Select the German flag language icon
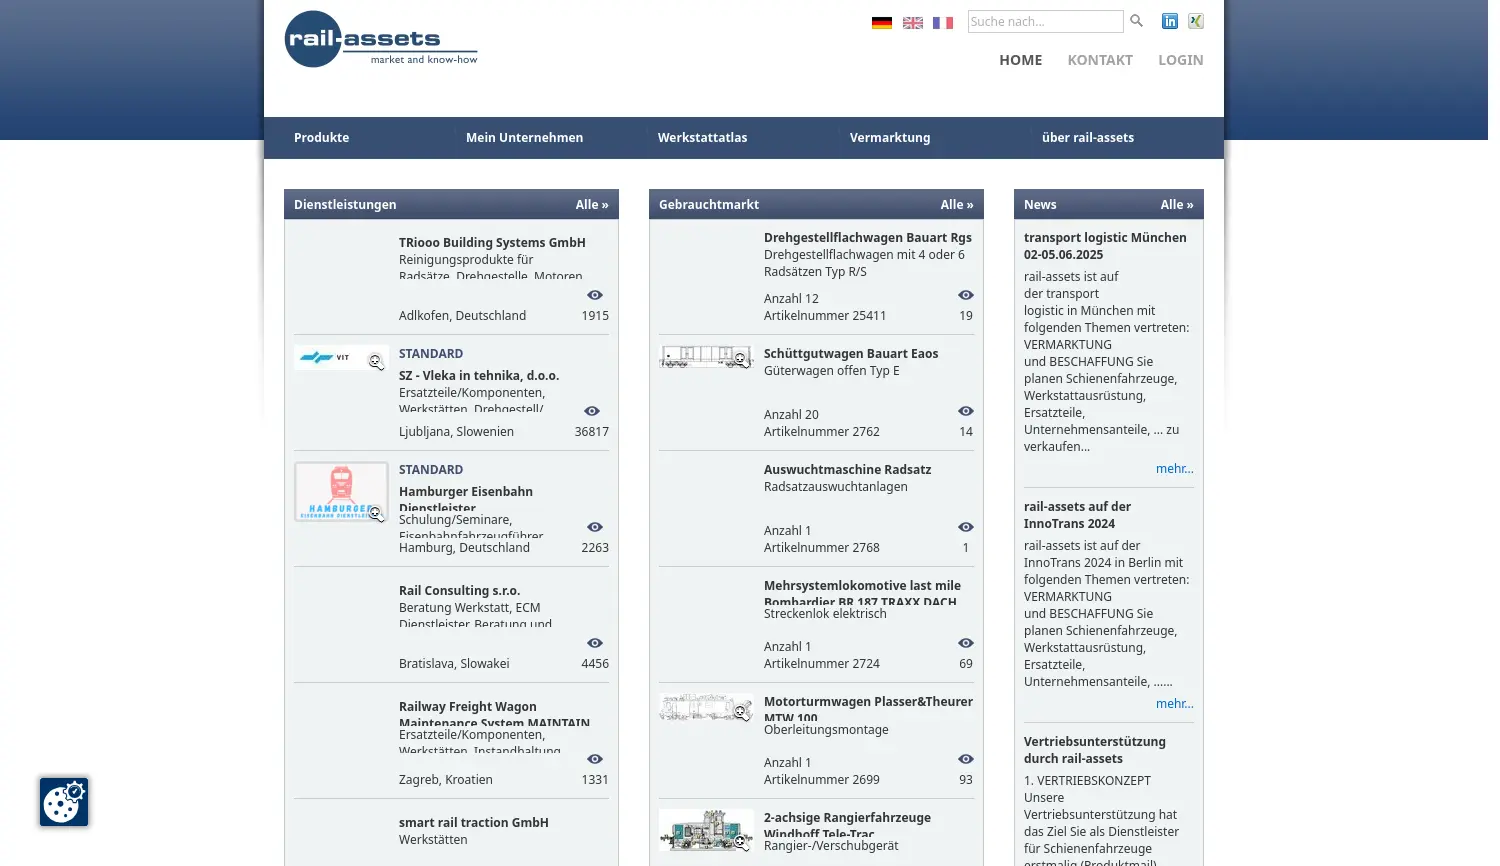 881,22
